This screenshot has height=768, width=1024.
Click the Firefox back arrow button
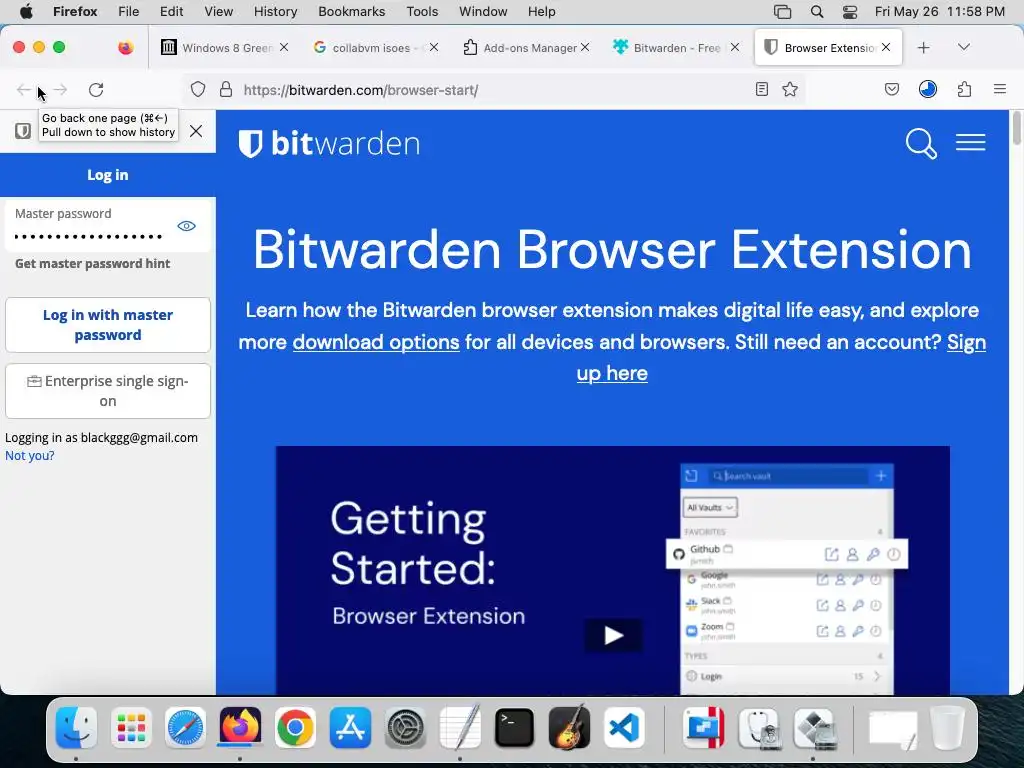(x=24, y=89)
